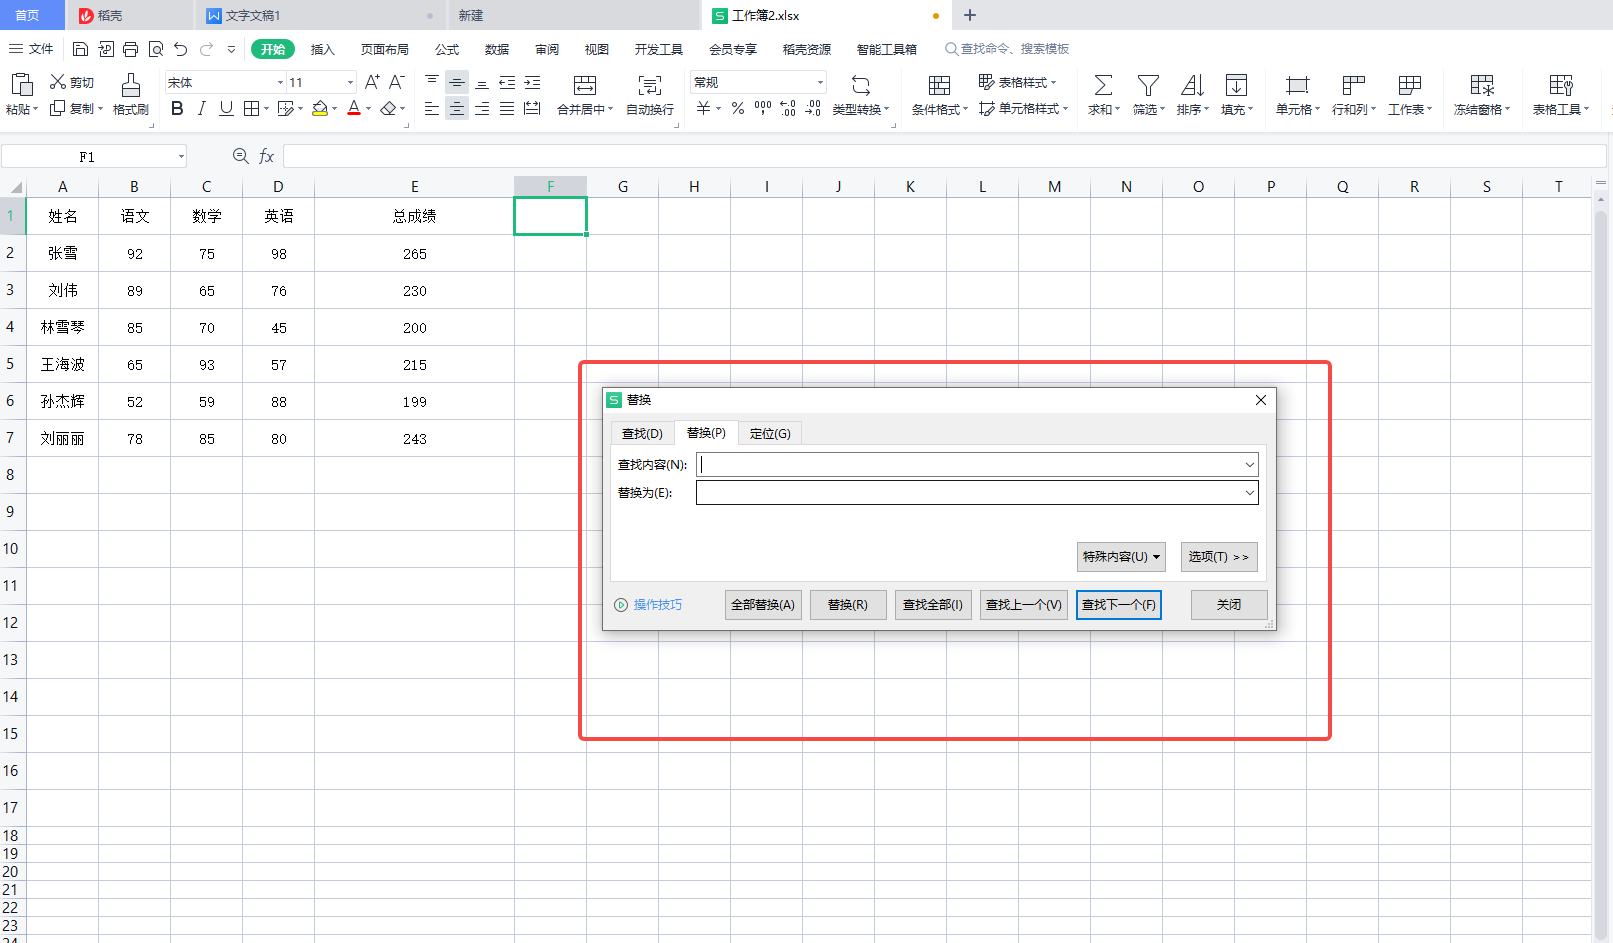The image size is (1613, 943).
Task: Open the Page Layout (页面布局) tab
Action: click(385, 49)
